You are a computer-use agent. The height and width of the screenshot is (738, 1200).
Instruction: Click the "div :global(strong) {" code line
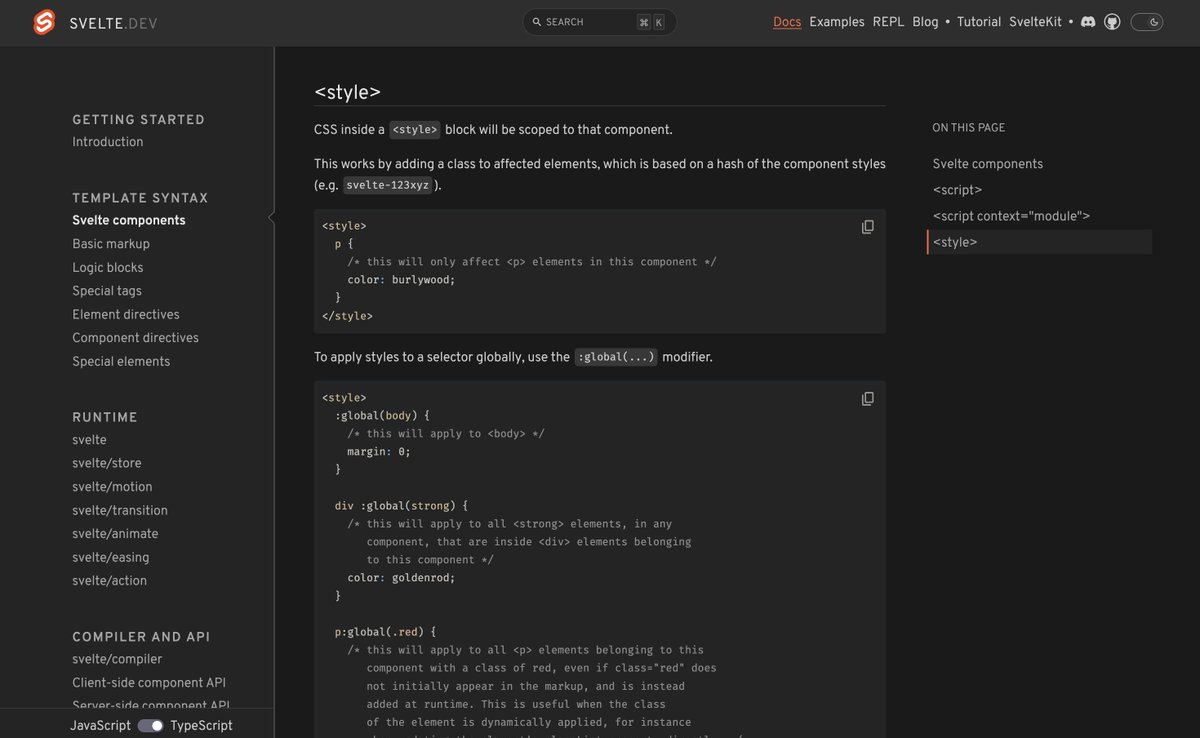(x=401, y=506)
